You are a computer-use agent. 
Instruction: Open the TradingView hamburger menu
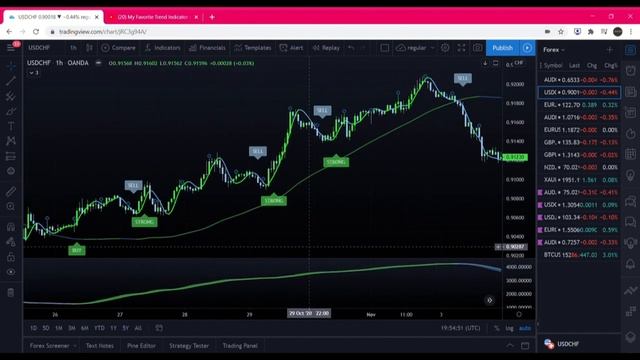(11, 48)
